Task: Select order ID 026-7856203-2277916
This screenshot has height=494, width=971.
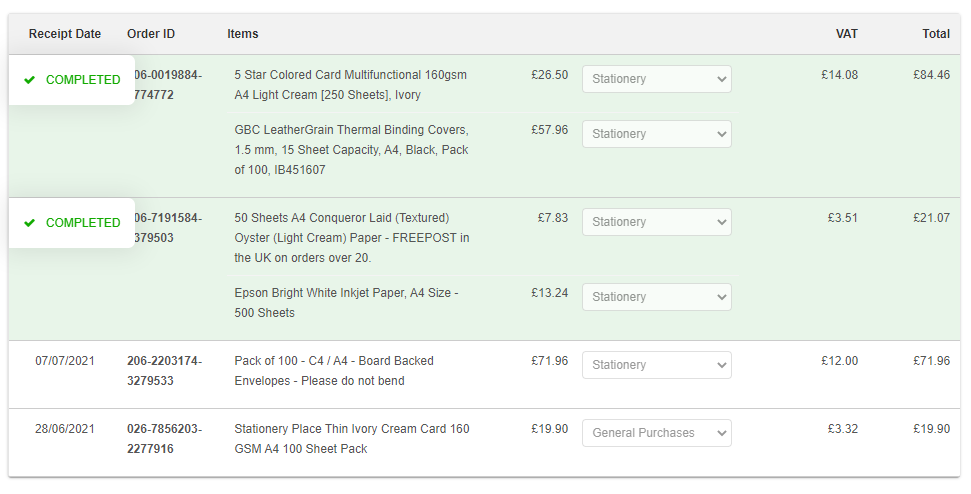Action: [x=164, y=439]
